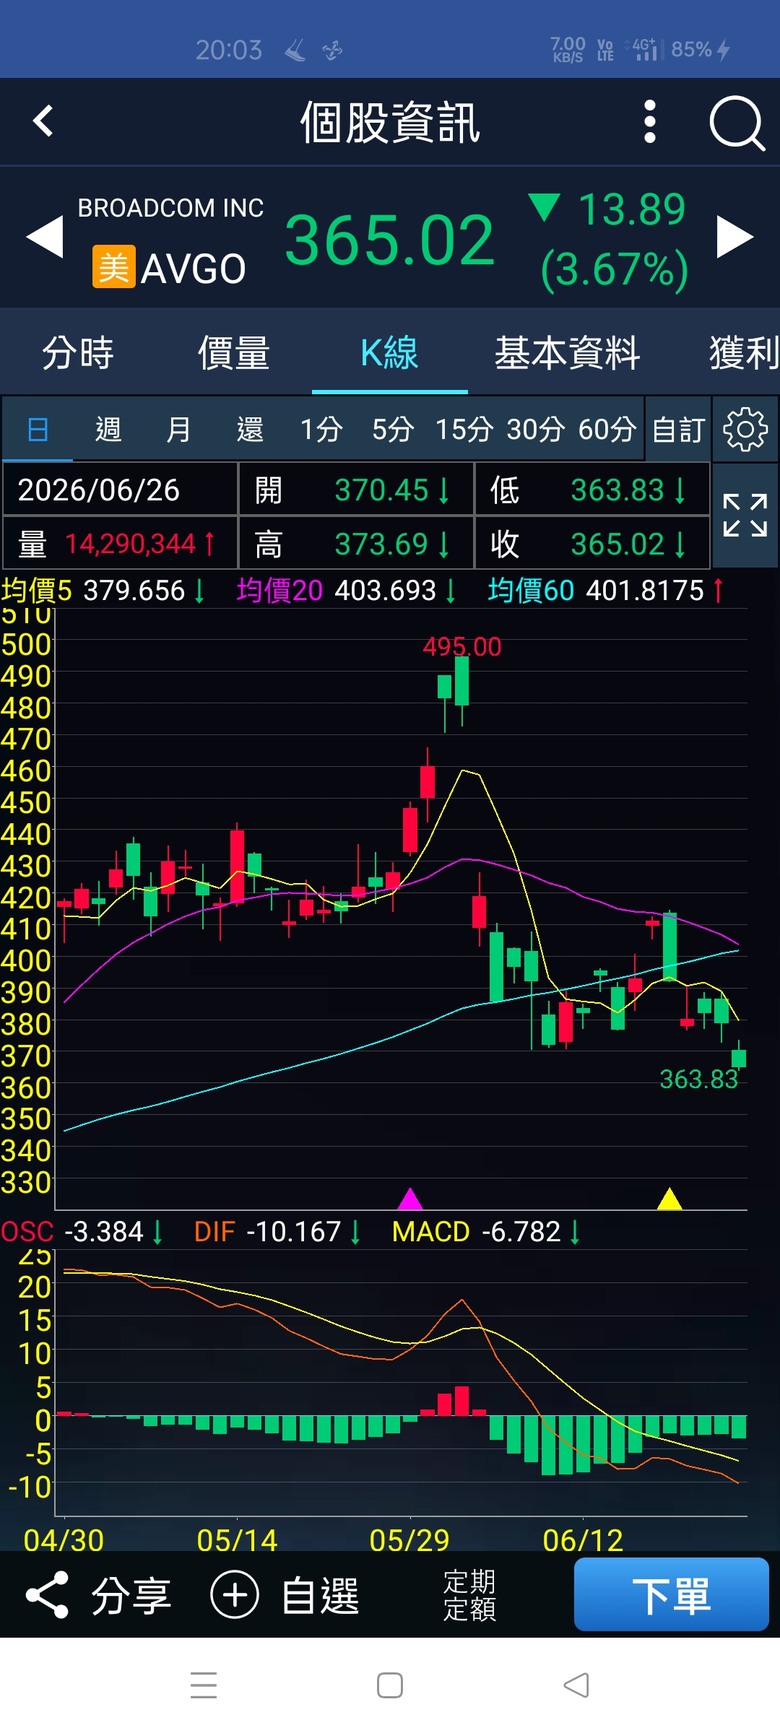
Task: Tap open price 370.45 cell
Action: (356, 490)
